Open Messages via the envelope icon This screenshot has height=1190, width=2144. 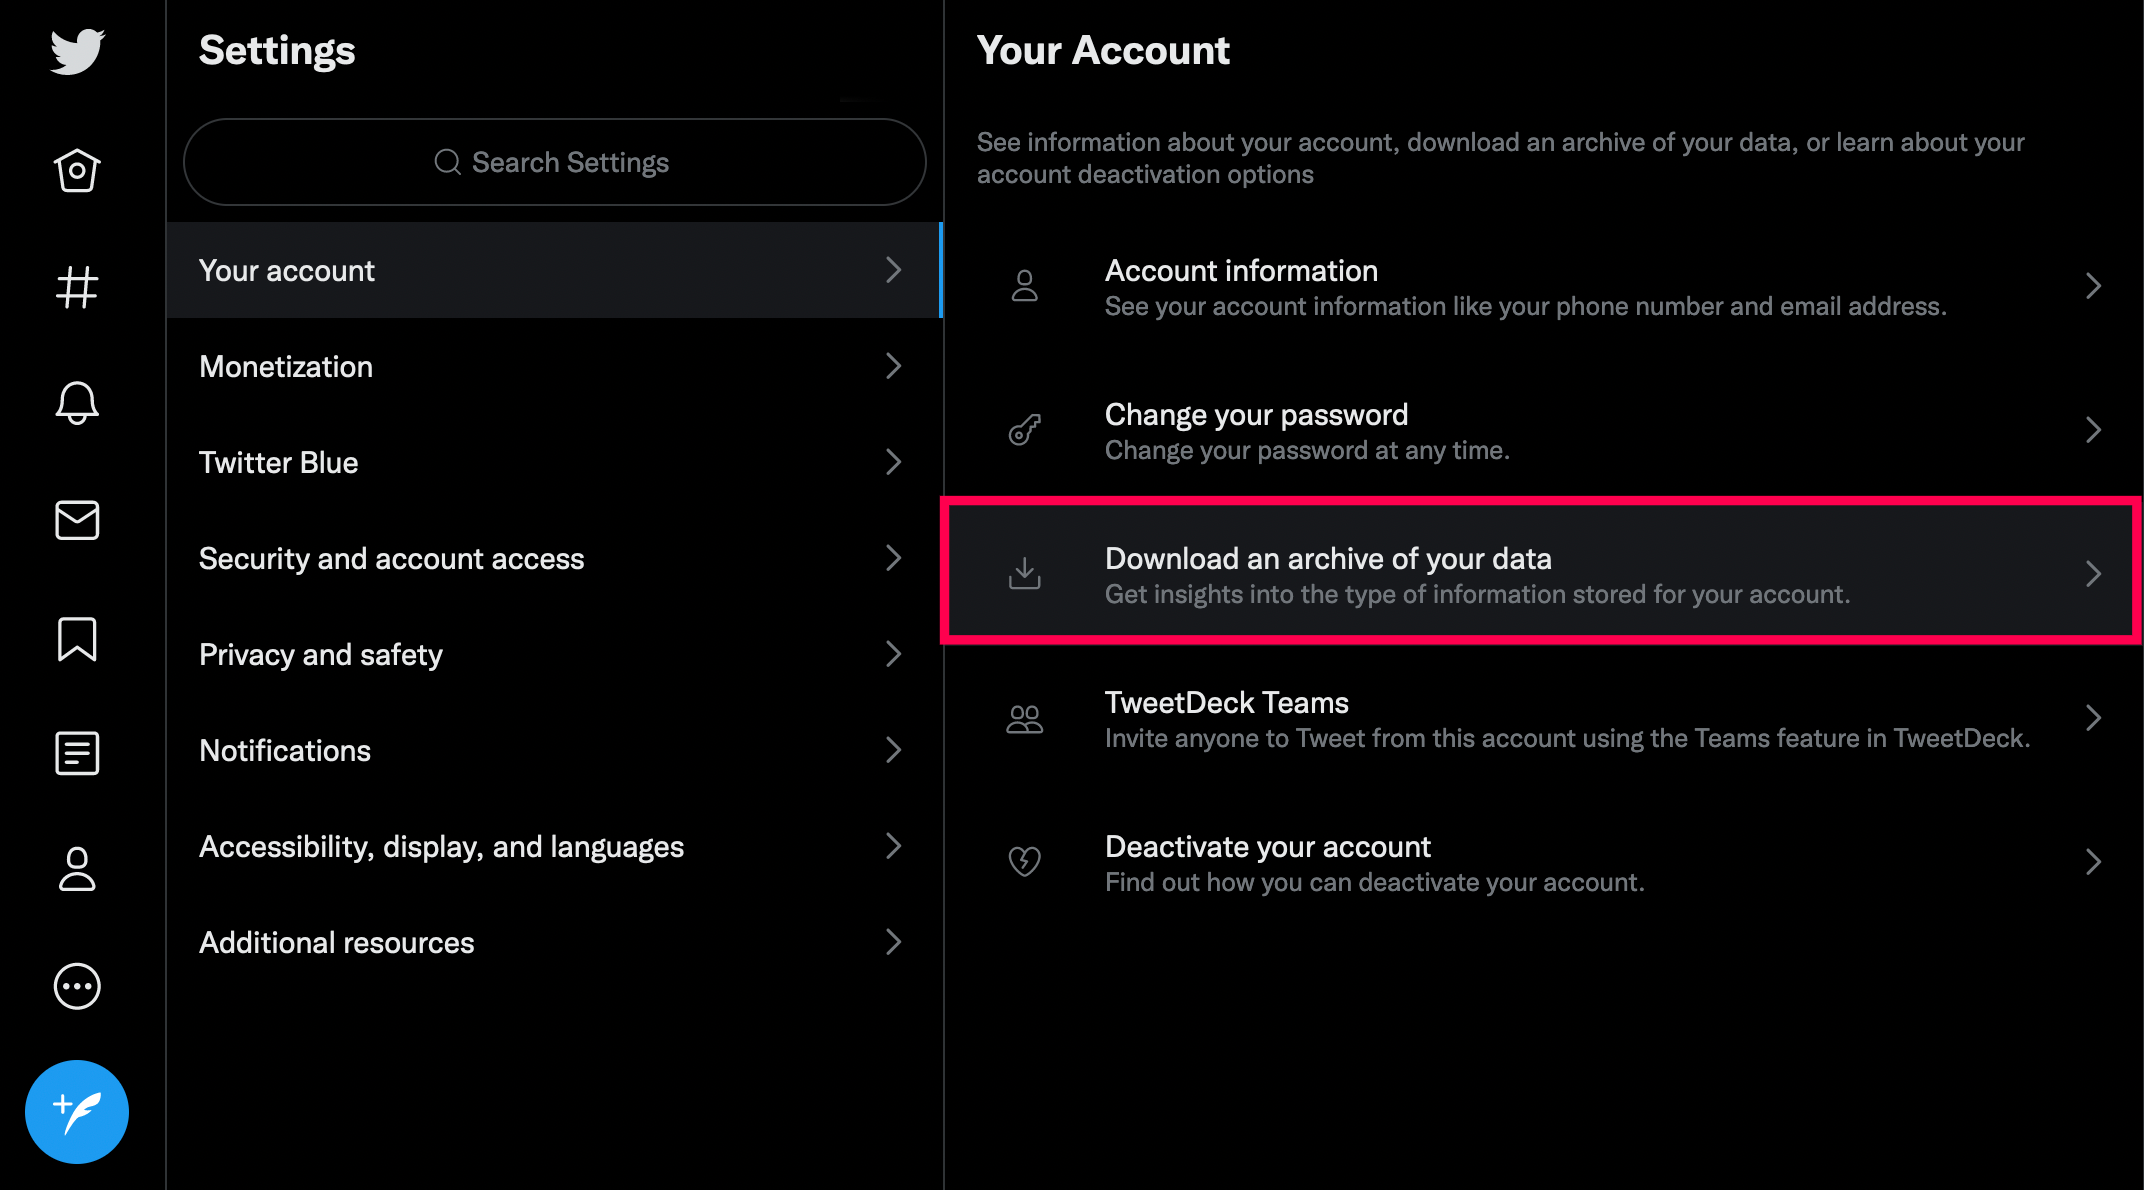point(77,520)
